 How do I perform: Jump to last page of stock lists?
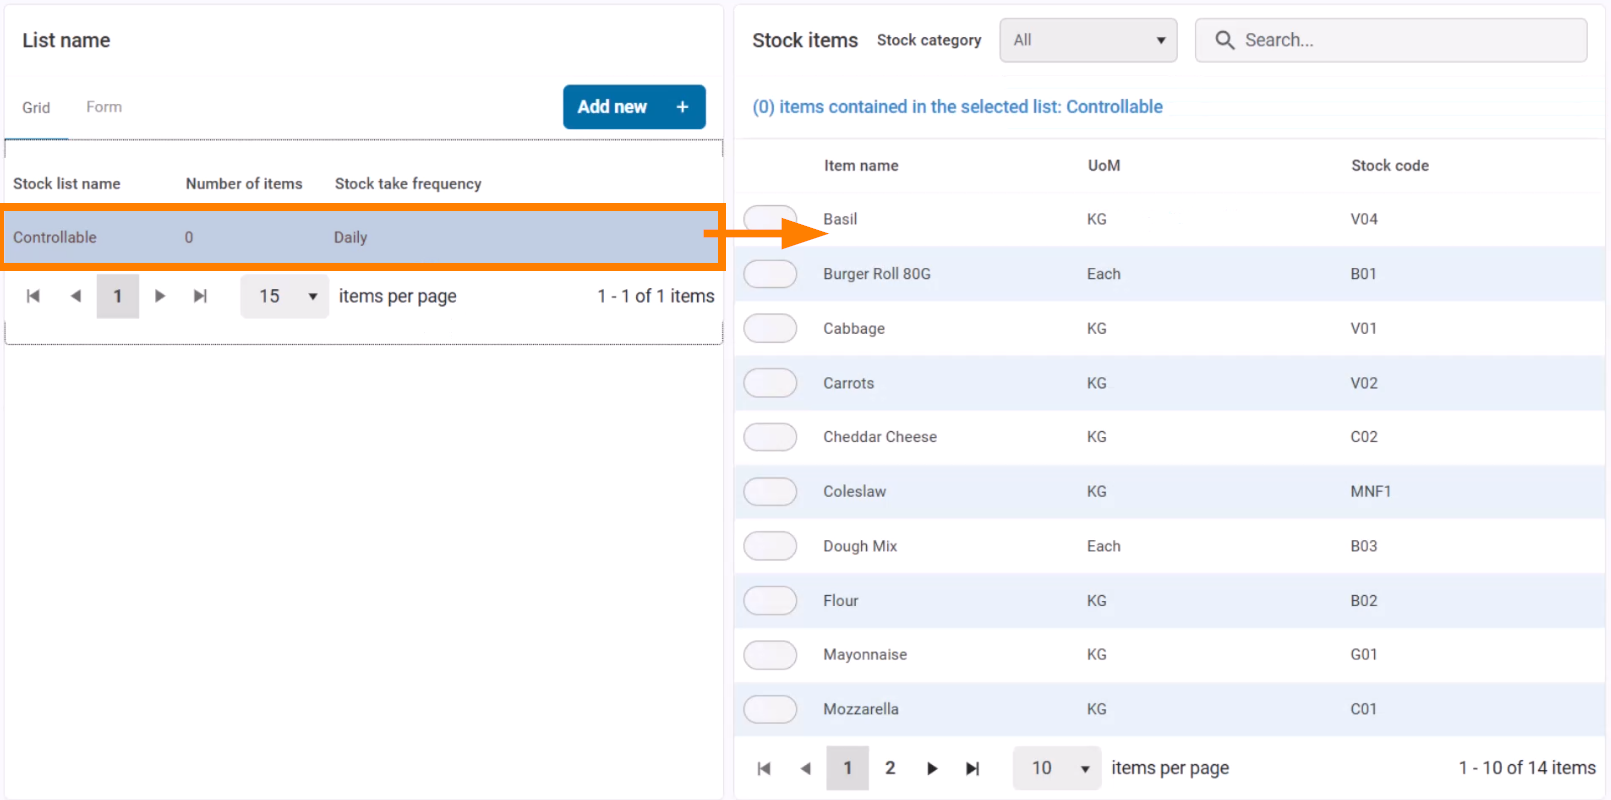[200, 296]
